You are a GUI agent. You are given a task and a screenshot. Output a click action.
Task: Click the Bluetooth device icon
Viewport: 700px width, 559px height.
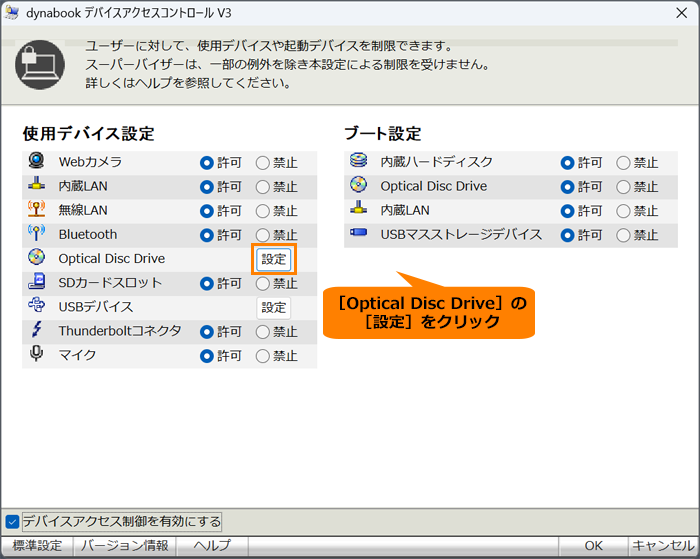(x=36, y=232)
